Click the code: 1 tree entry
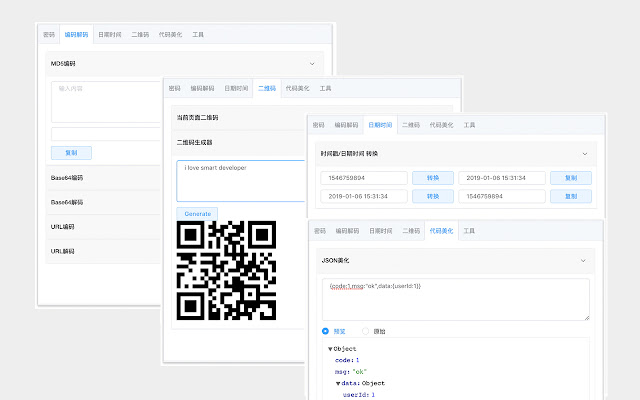Image resolution: width=640 pixels, height=400 pixels. click(347, 360)
